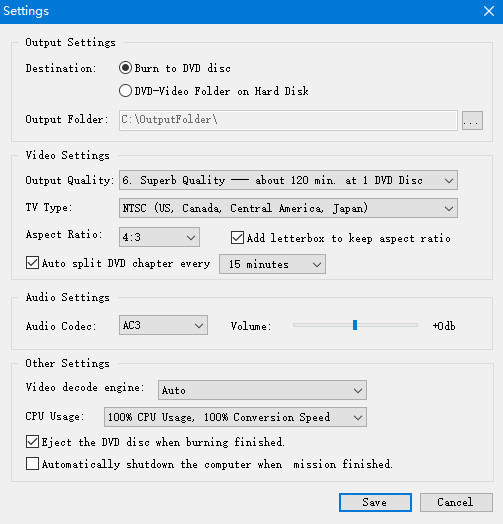Screen dimensions: 503x524
Task: Open the Aspect Ratio 4:3 dropdown
Action: pos(159,237)
